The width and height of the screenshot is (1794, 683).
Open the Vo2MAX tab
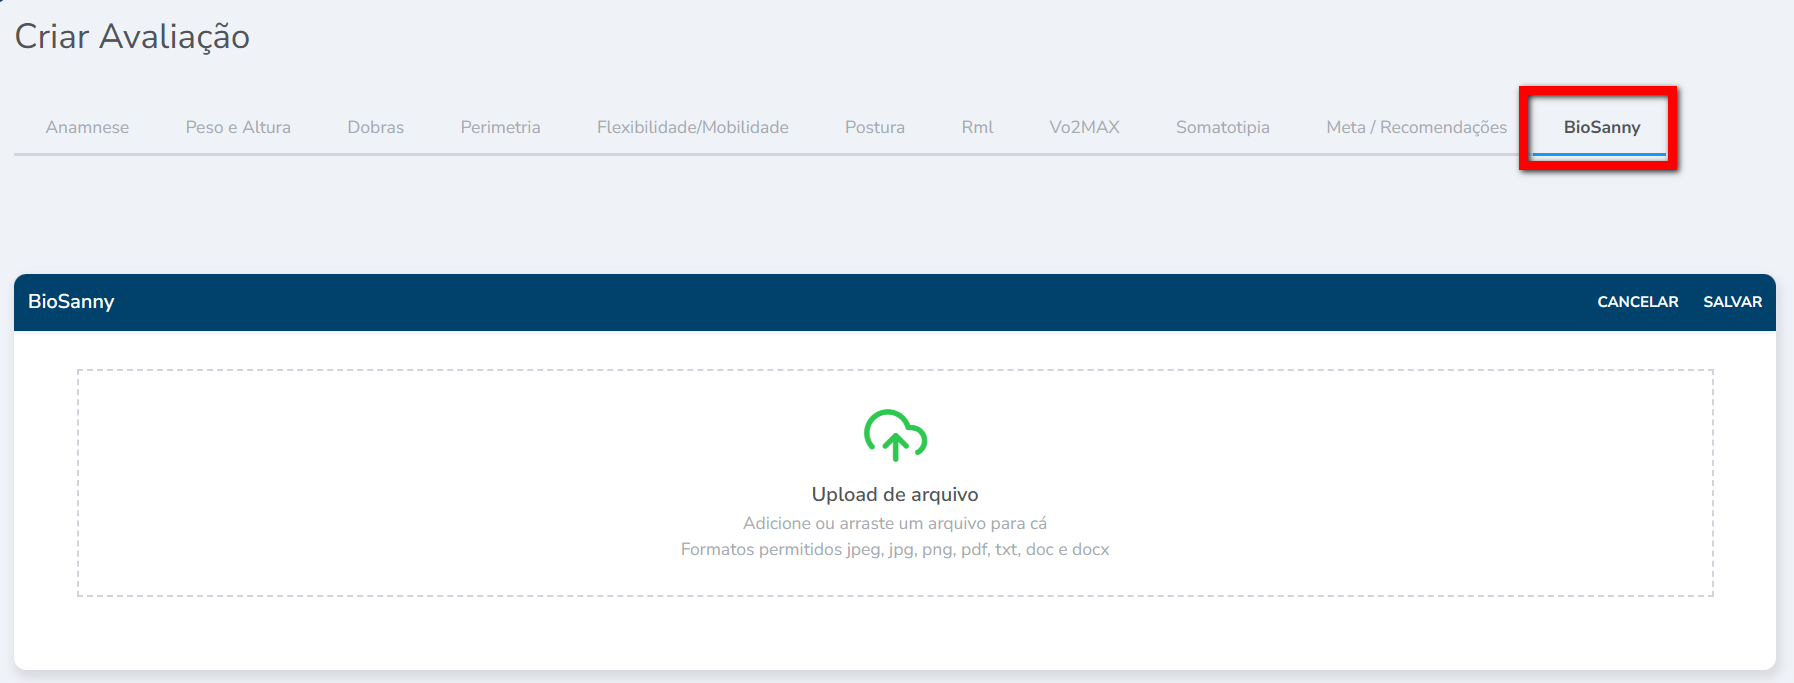pyautogui.click(x=1084, y=127)
